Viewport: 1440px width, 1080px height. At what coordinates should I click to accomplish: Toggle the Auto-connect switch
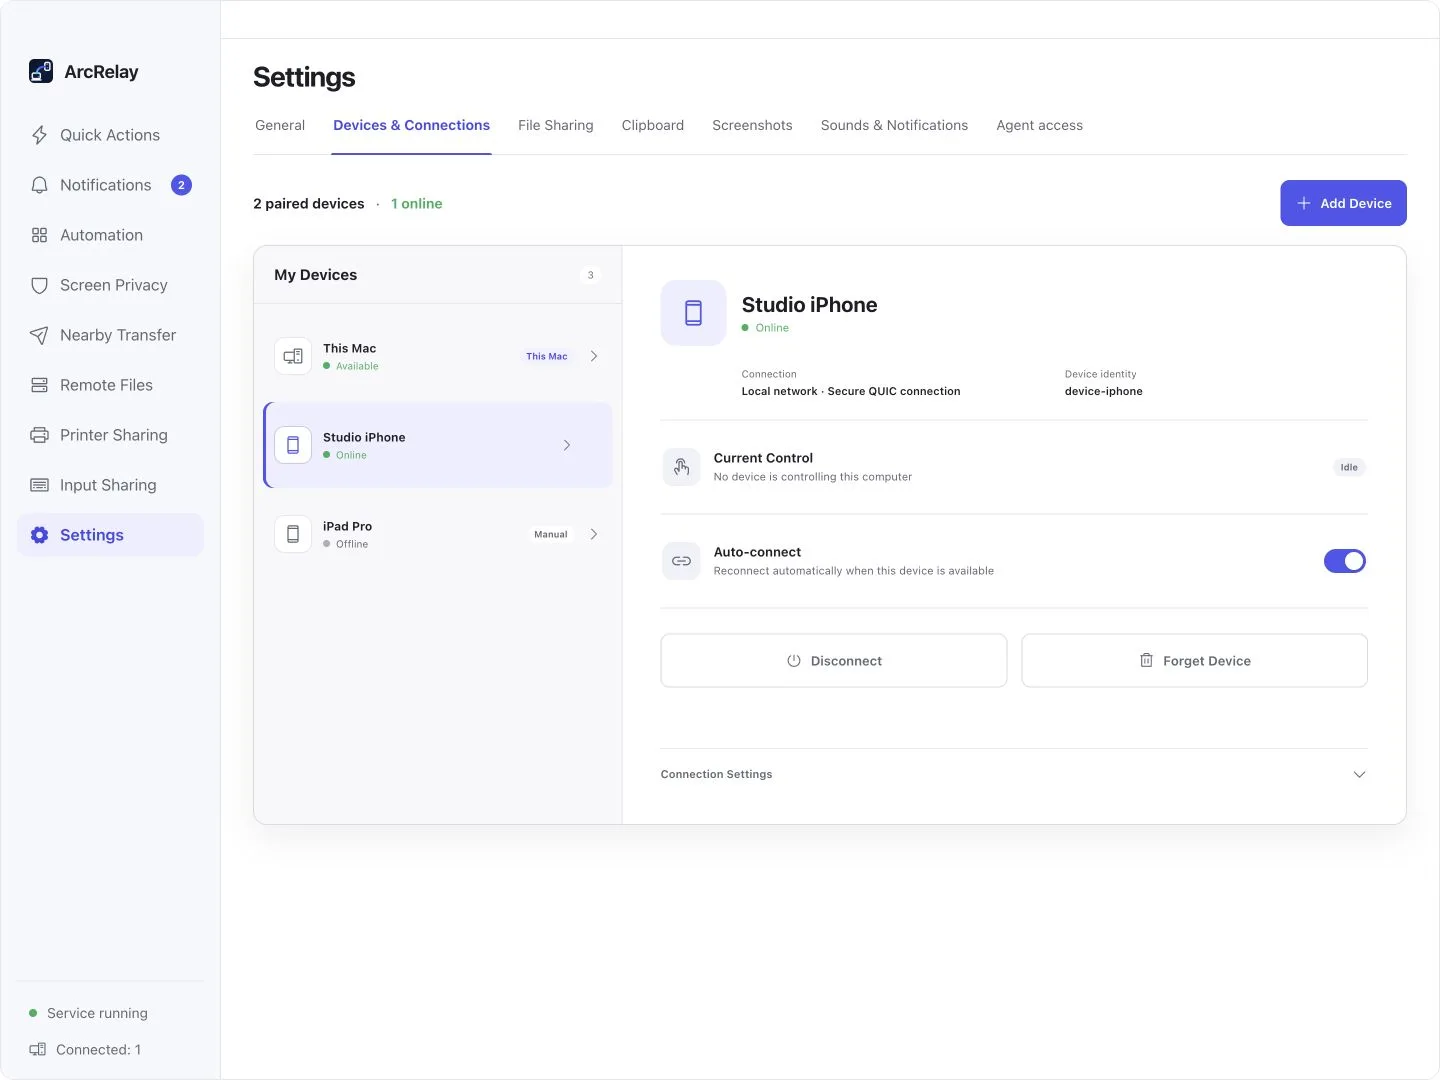1344,561
